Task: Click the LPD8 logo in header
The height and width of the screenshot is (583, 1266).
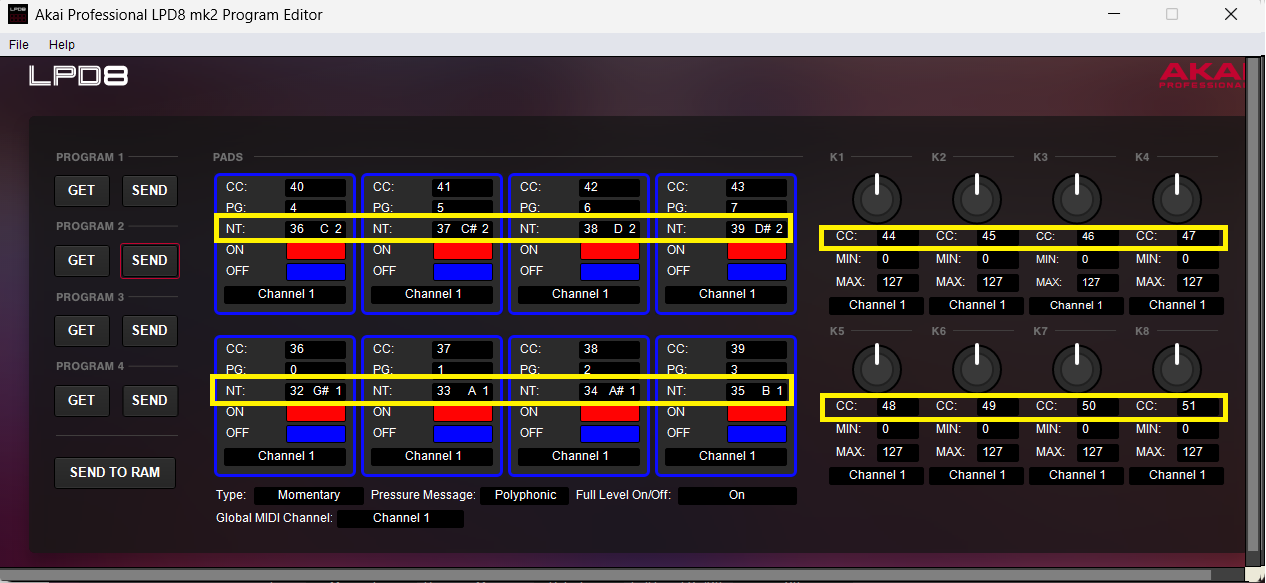Action: tap(78, 76)
